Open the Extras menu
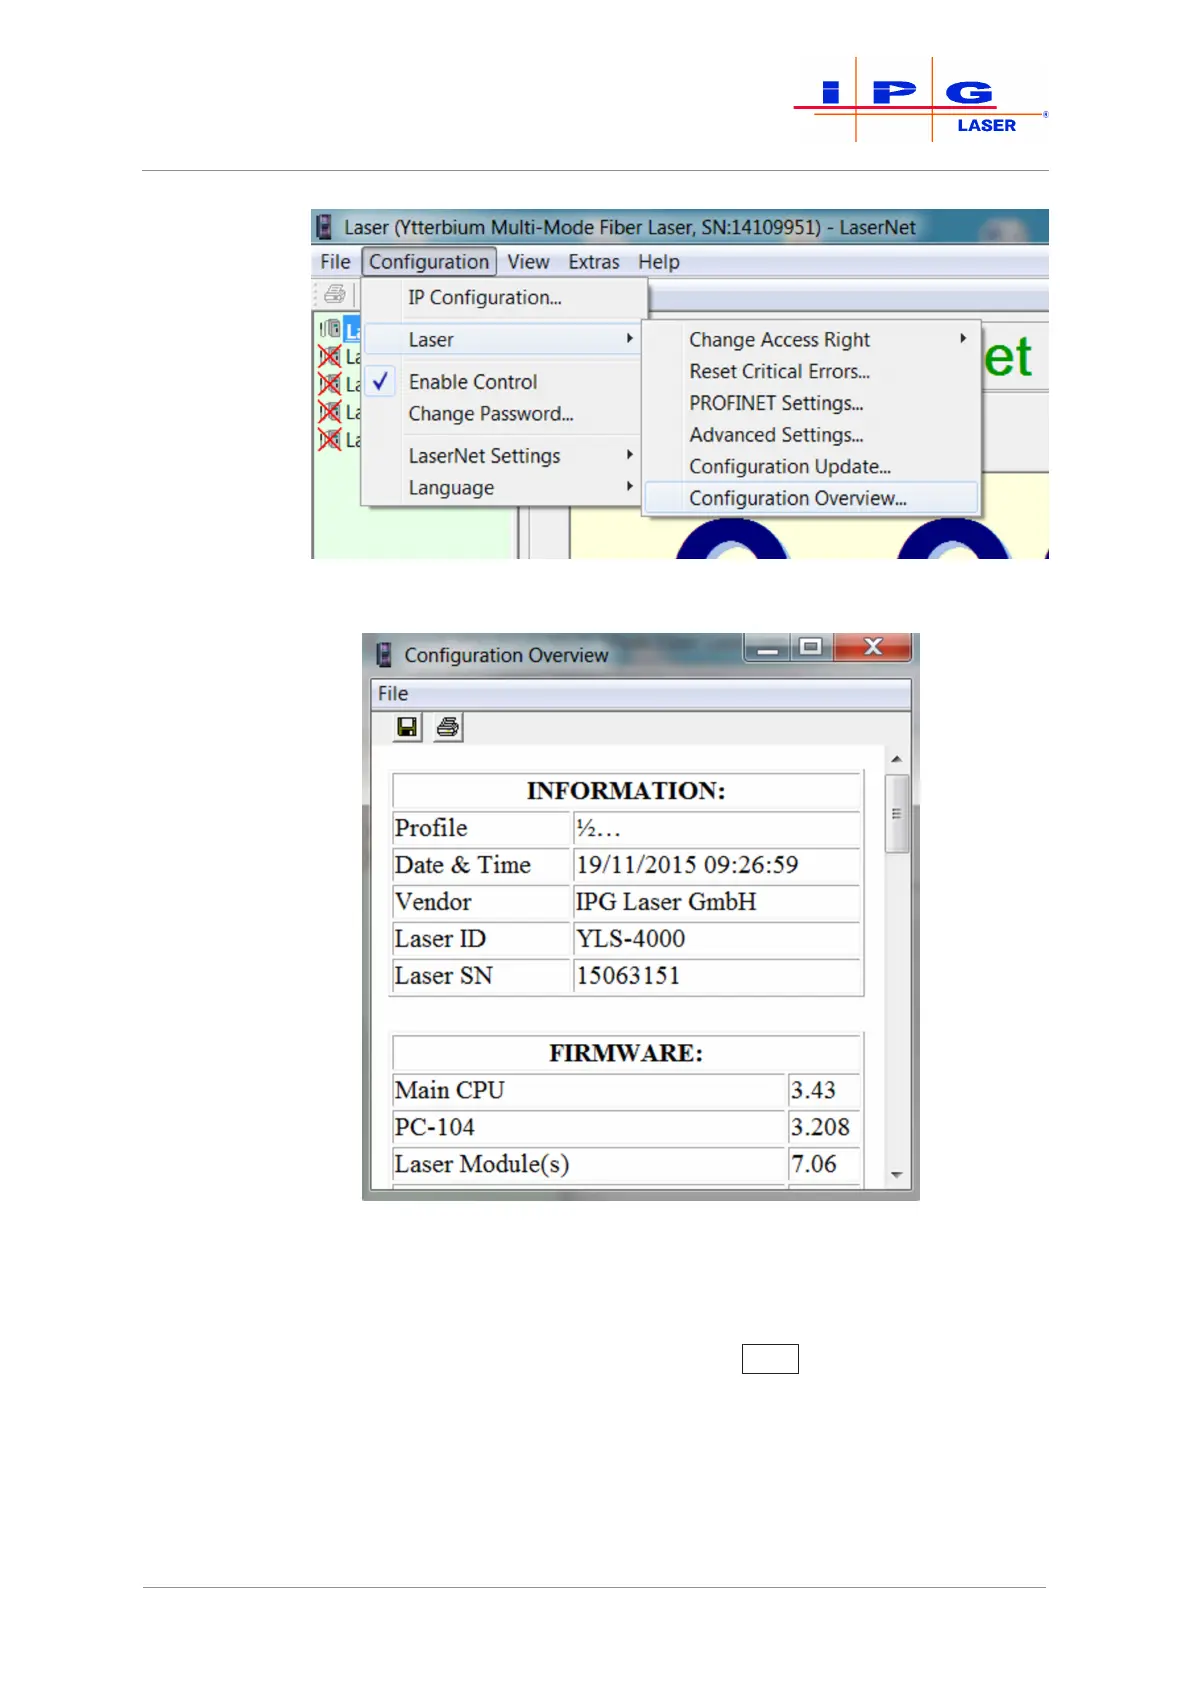1191x1684 pixels. (x=594, y=262)
